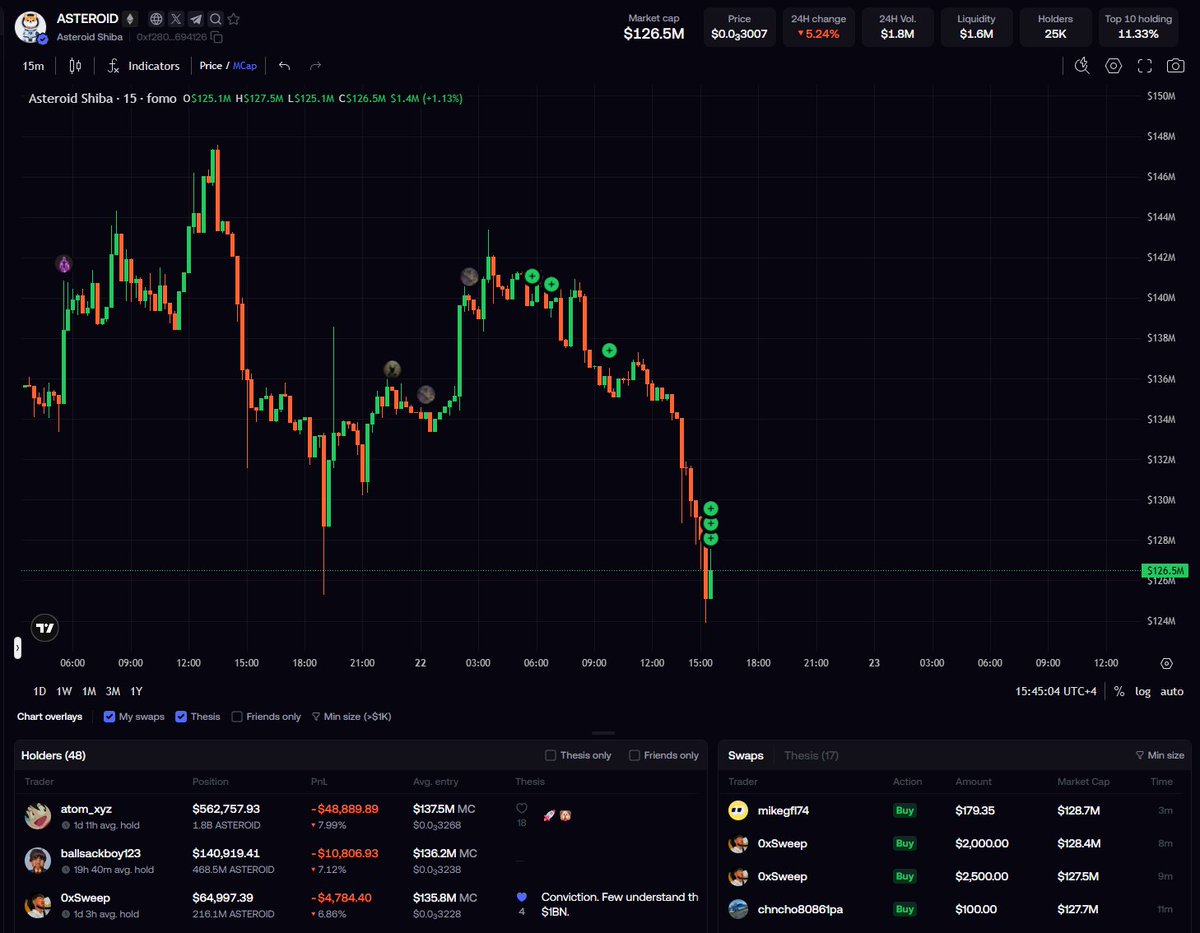Uncheck the Thesis chart overlay

pos(181,716)
